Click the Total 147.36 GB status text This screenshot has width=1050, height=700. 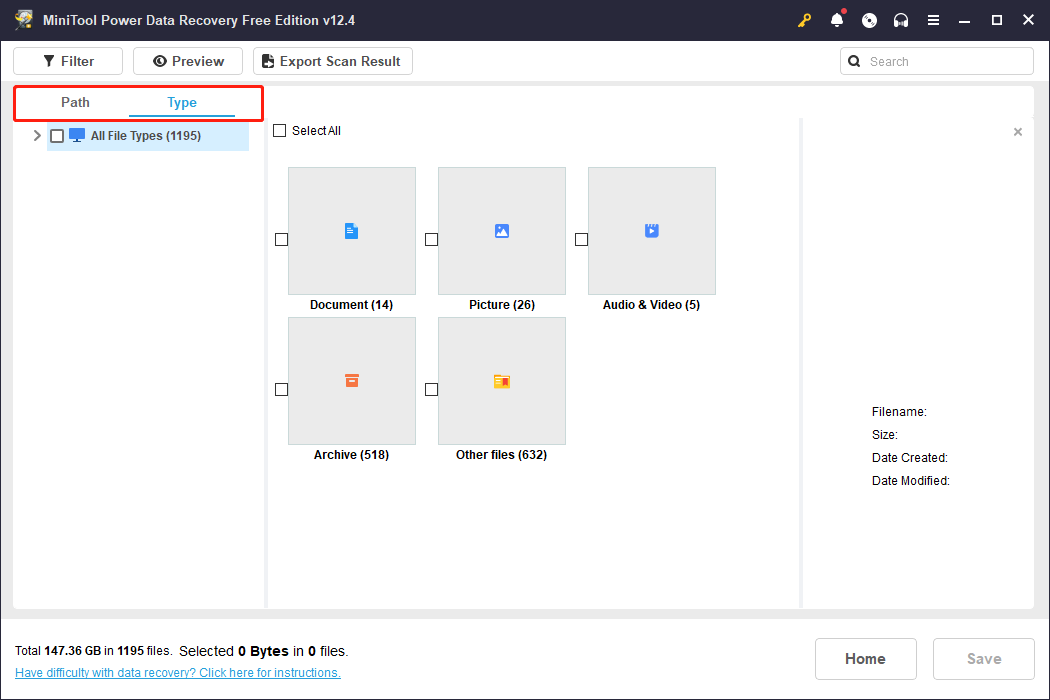[93, 650]
